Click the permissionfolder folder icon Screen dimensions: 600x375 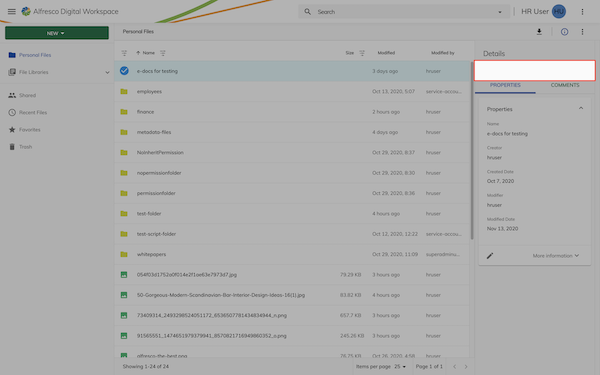124,193
